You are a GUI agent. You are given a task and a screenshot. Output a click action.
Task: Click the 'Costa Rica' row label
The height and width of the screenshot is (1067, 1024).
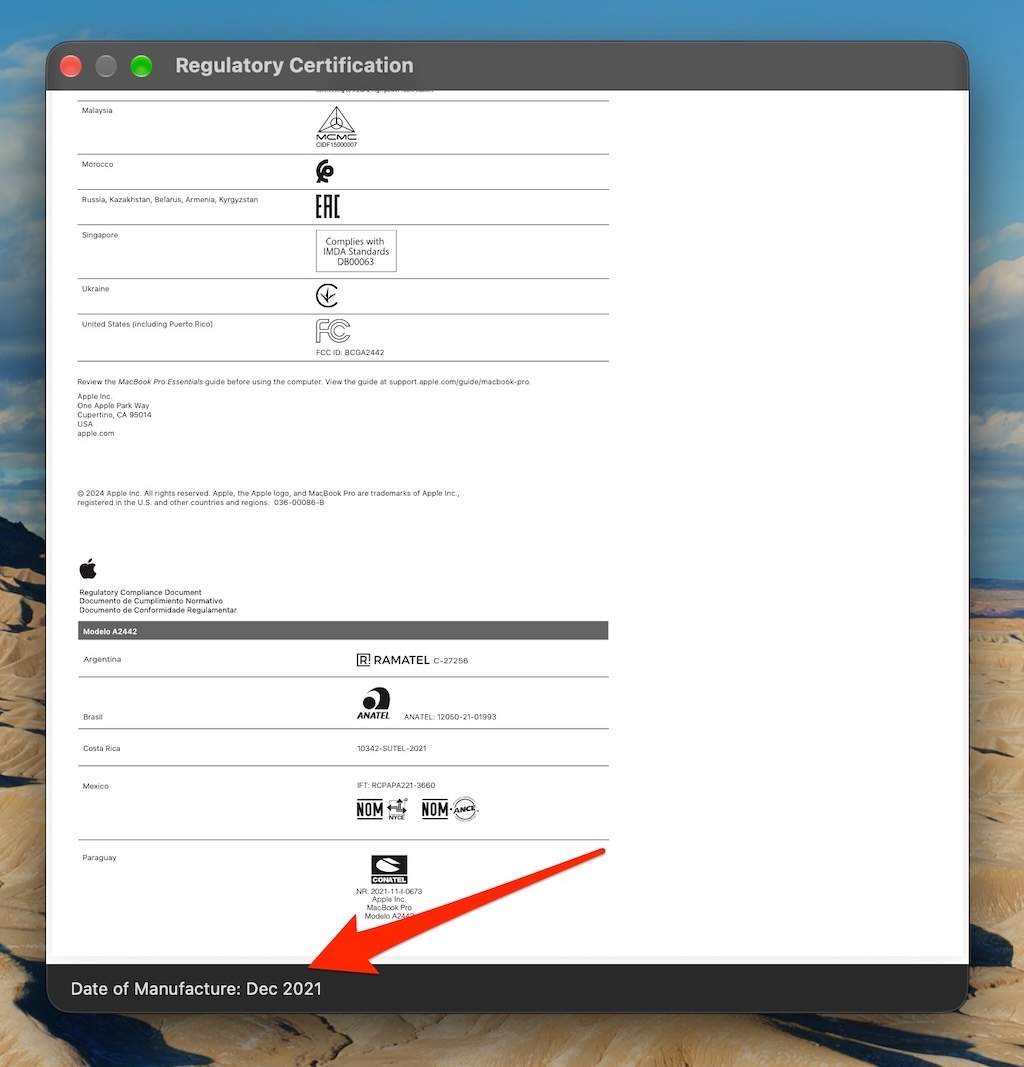(x=101, y=748)
